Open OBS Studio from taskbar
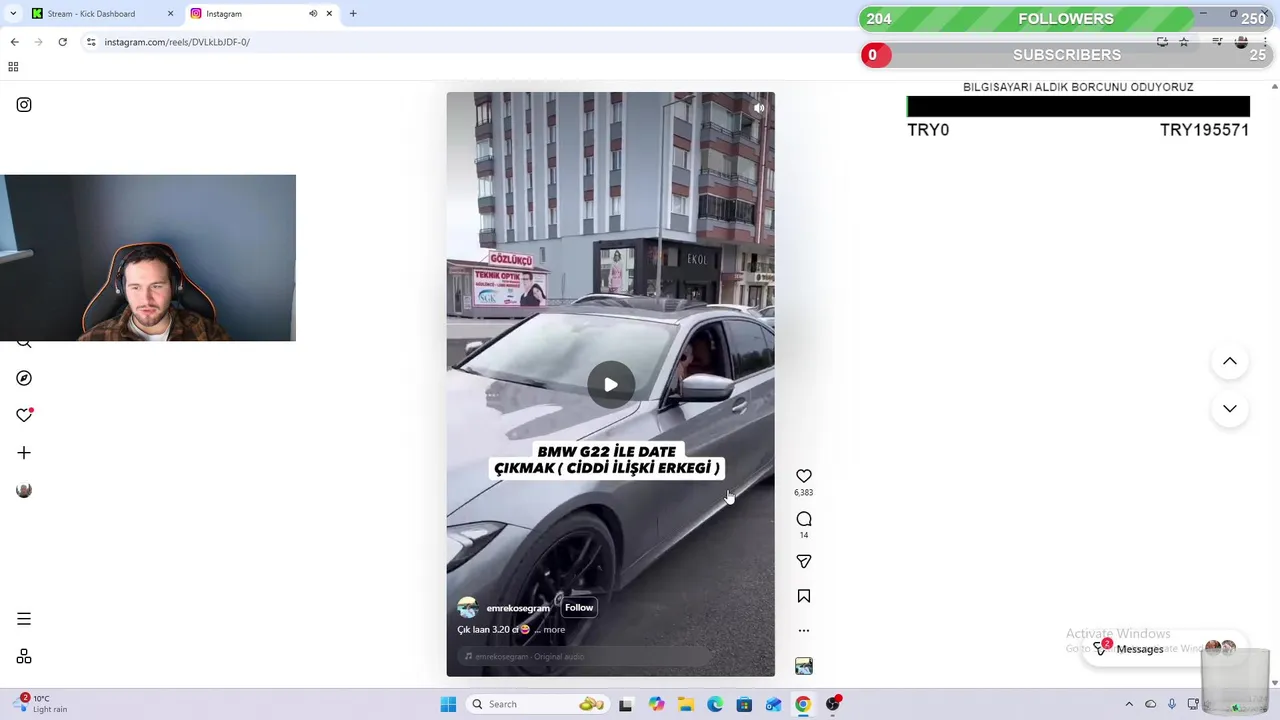 [833, 704]
